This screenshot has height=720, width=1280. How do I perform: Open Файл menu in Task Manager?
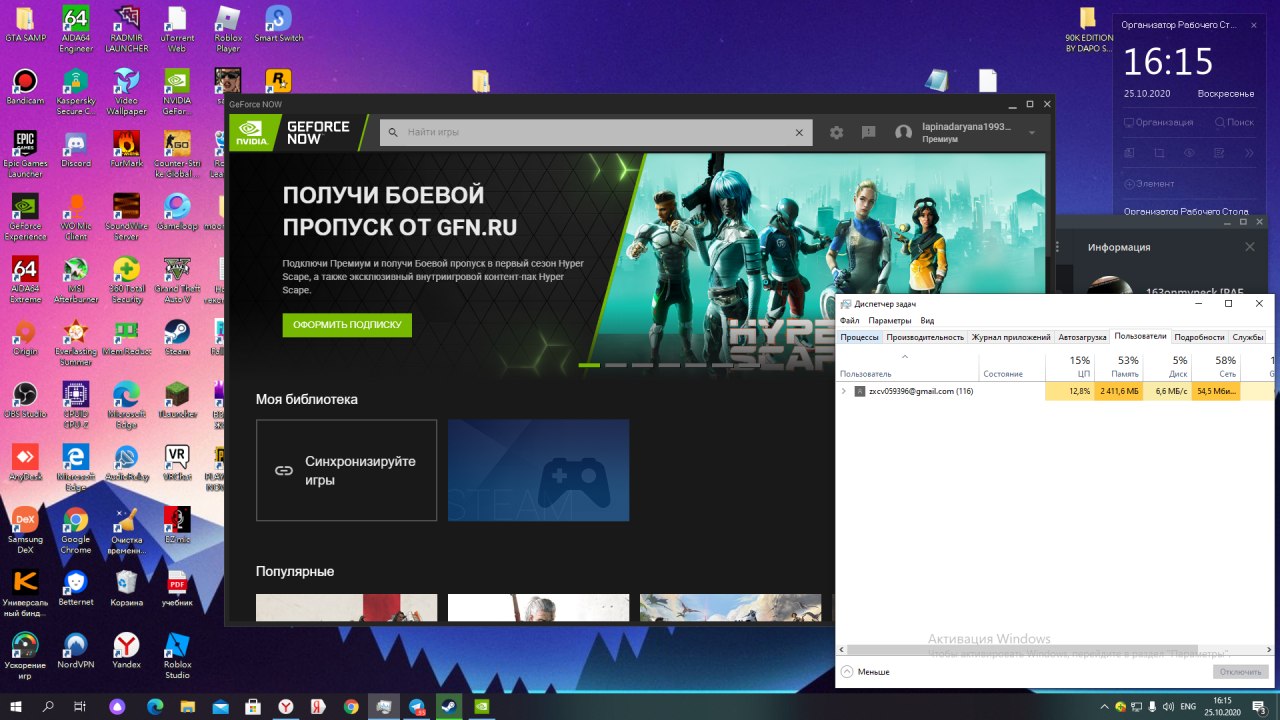point(849,321)
